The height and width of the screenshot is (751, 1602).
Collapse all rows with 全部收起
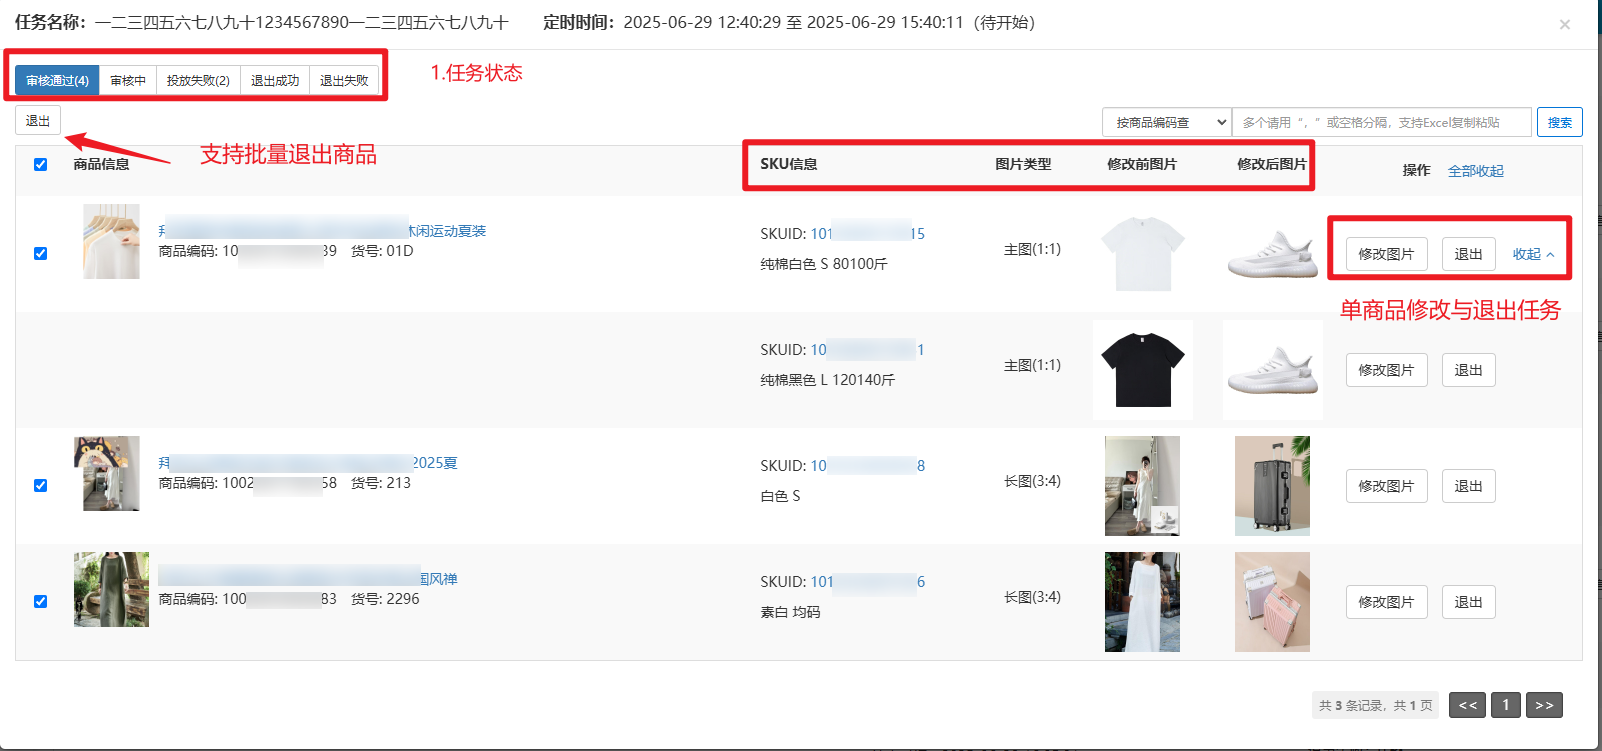coord(1475,171)
